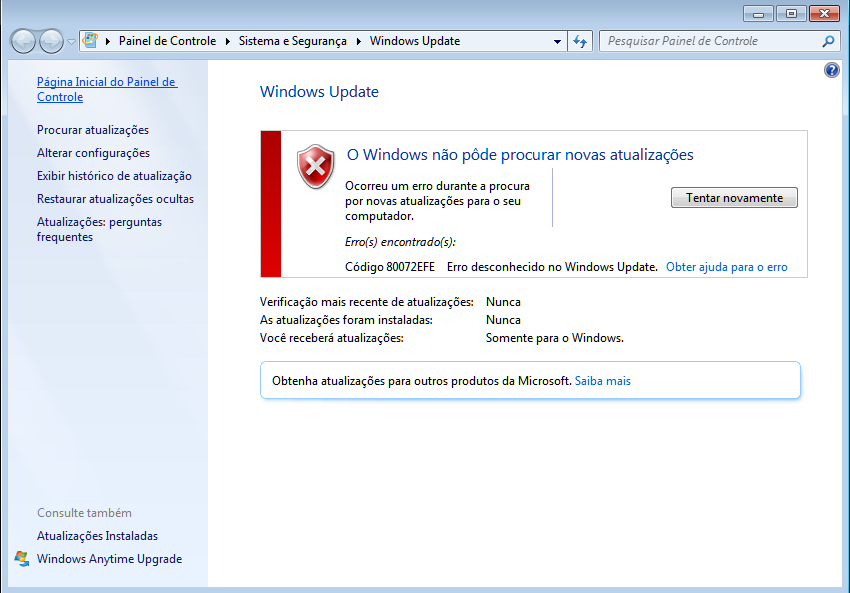Close the Windows Update window
Image resolution: width=850 pixels, height=593 pixels.
point(824,14)
